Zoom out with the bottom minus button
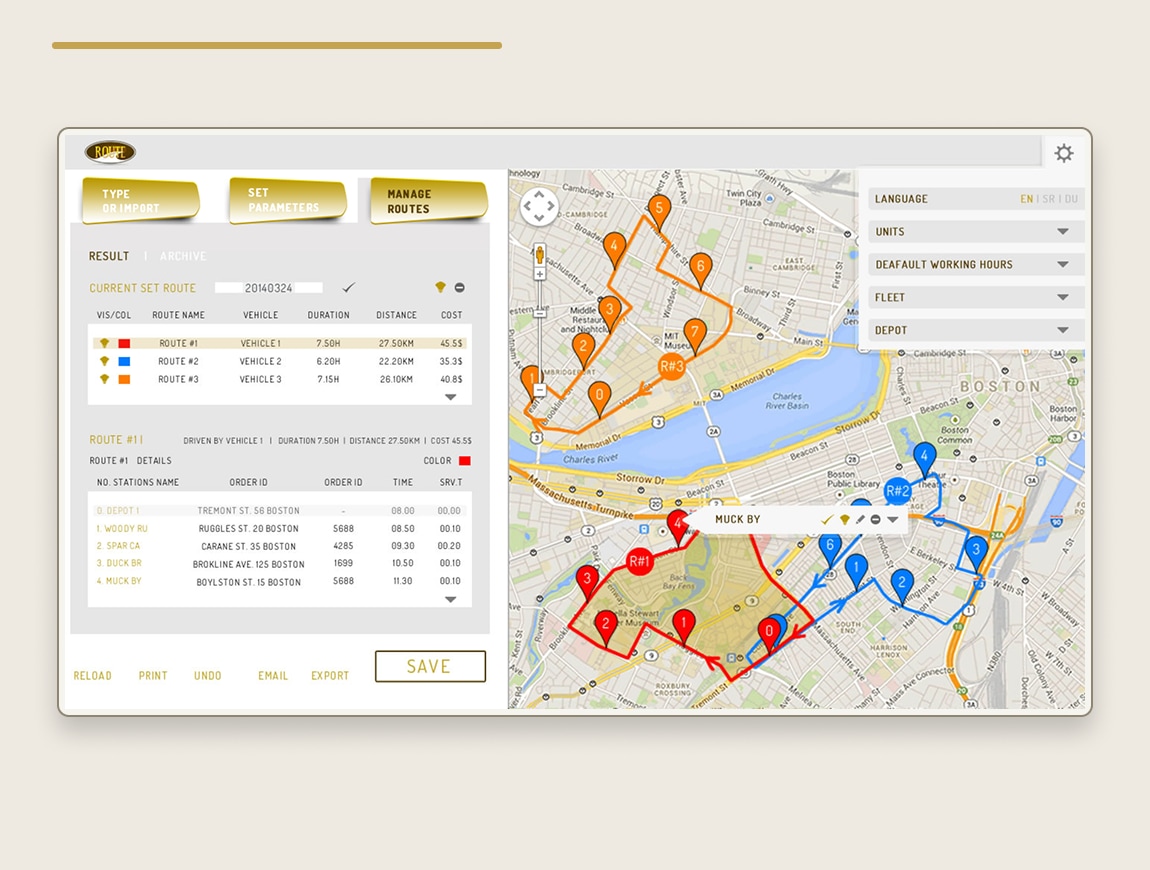 point(540,390)
